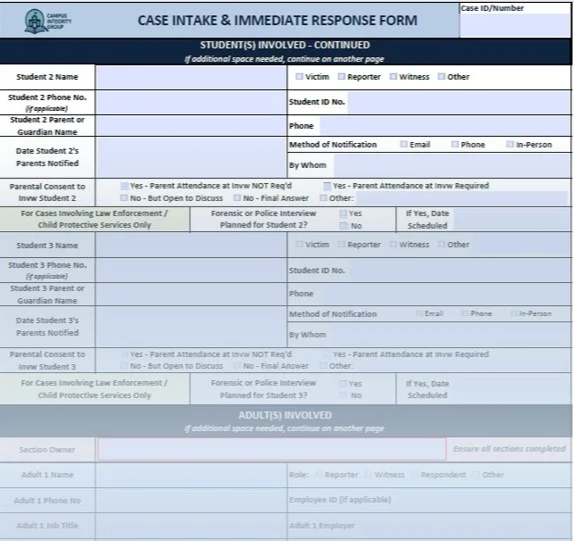Click the Student 3 Name field
Viewport: 575px width, 541px height.
(191, 245)
